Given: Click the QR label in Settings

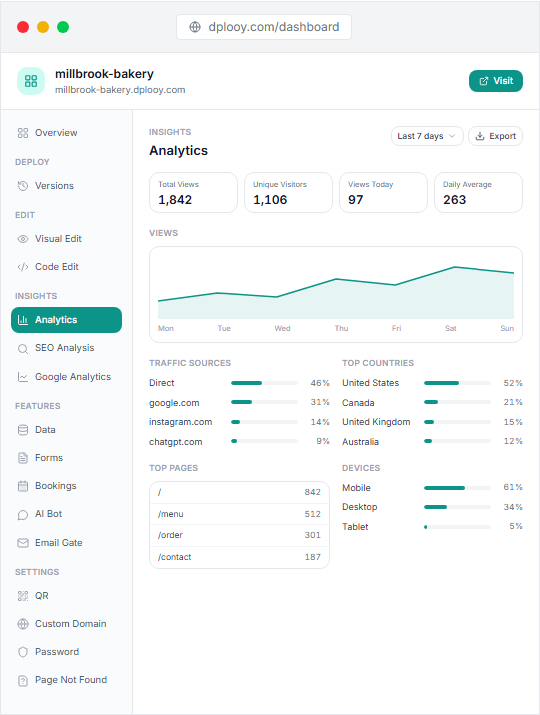Looking at the screenshot, I should click(42, 596).
